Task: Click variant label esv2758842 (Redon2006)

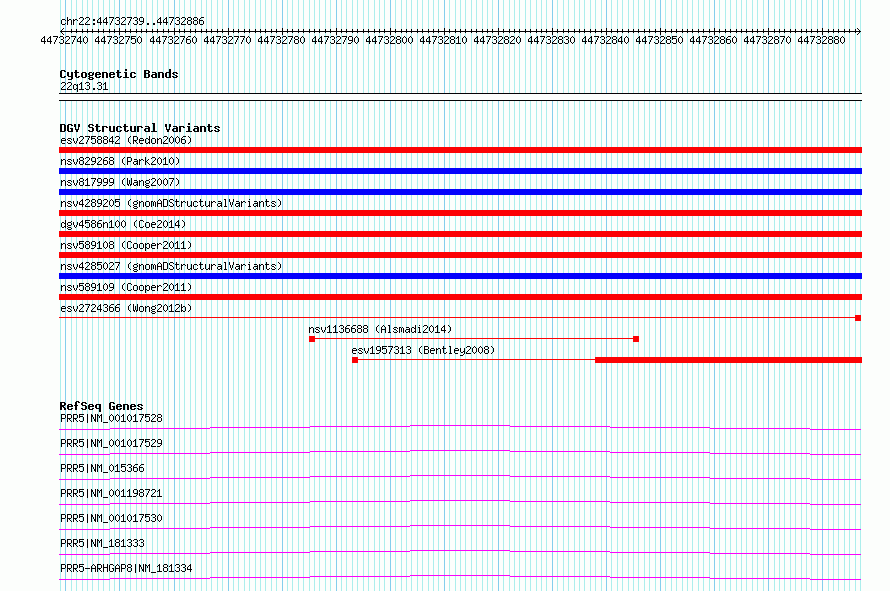Action: pos(126,140)
